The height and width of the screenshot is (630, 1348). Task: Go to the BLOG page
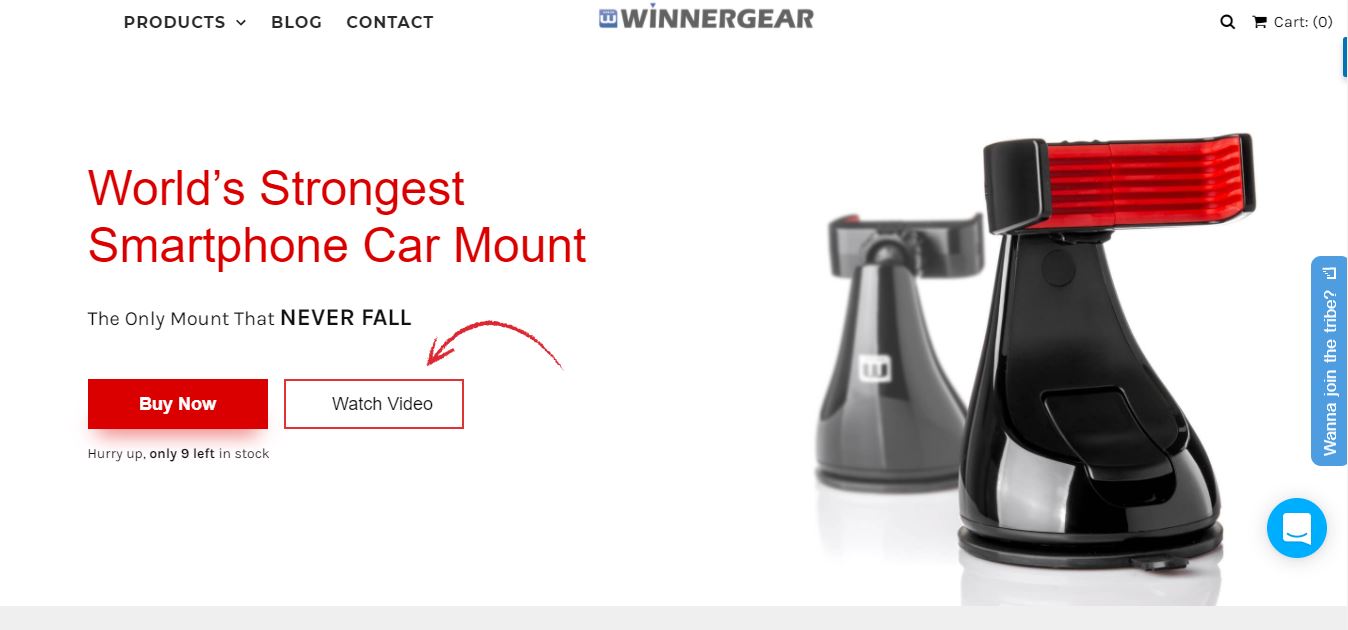click(x=296, y=22)
